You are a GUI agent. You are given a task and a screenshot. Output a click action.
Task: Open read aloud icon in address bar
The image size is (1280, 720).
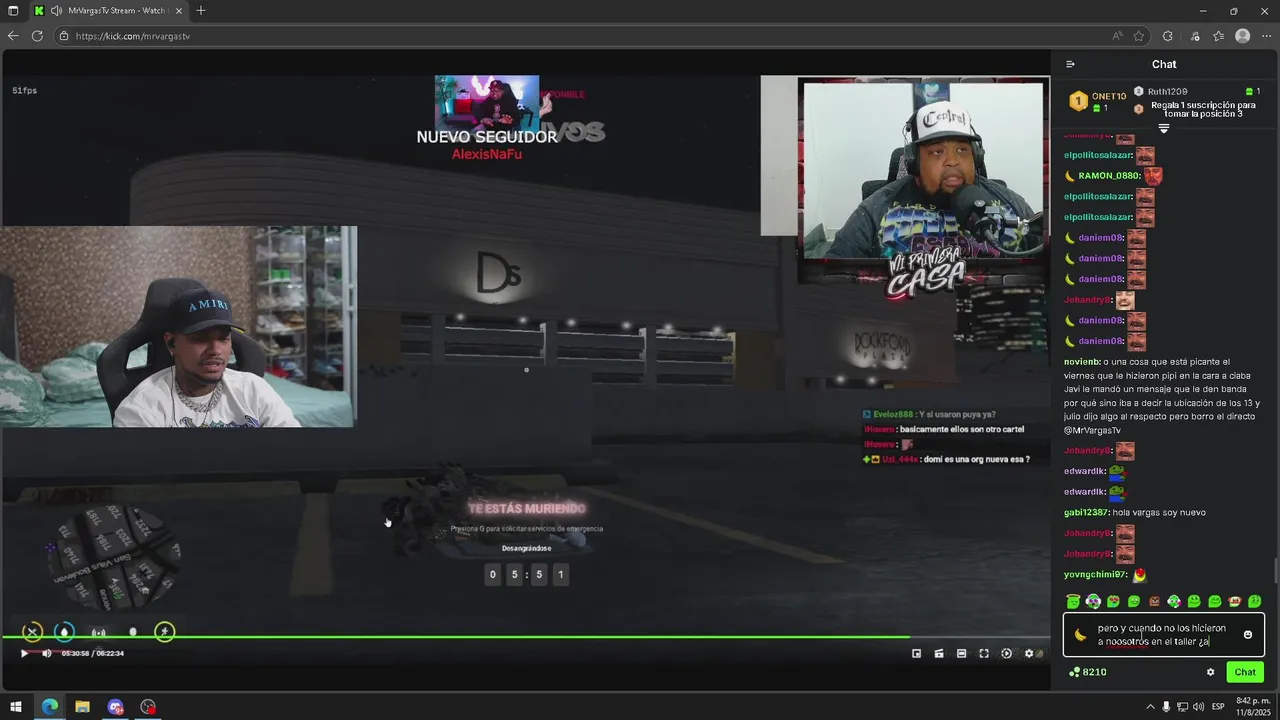click(1117, 36)
